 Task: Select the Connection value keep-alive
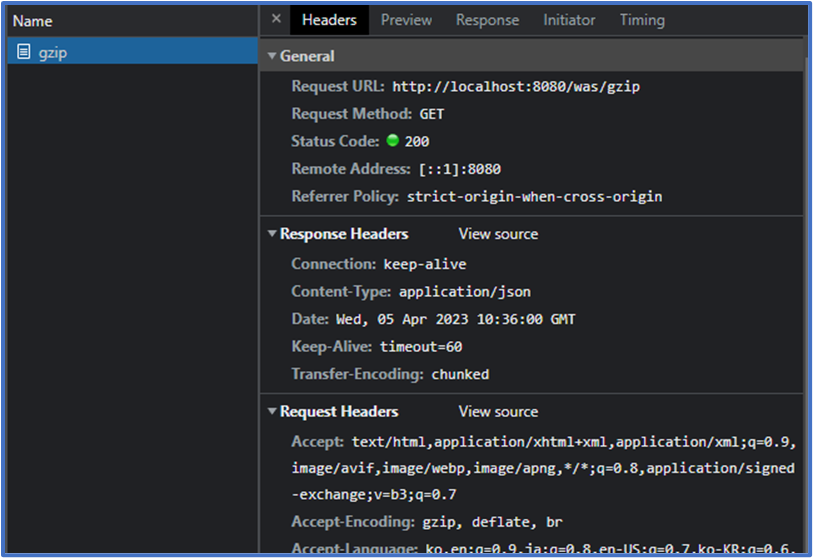click(425, 264)
